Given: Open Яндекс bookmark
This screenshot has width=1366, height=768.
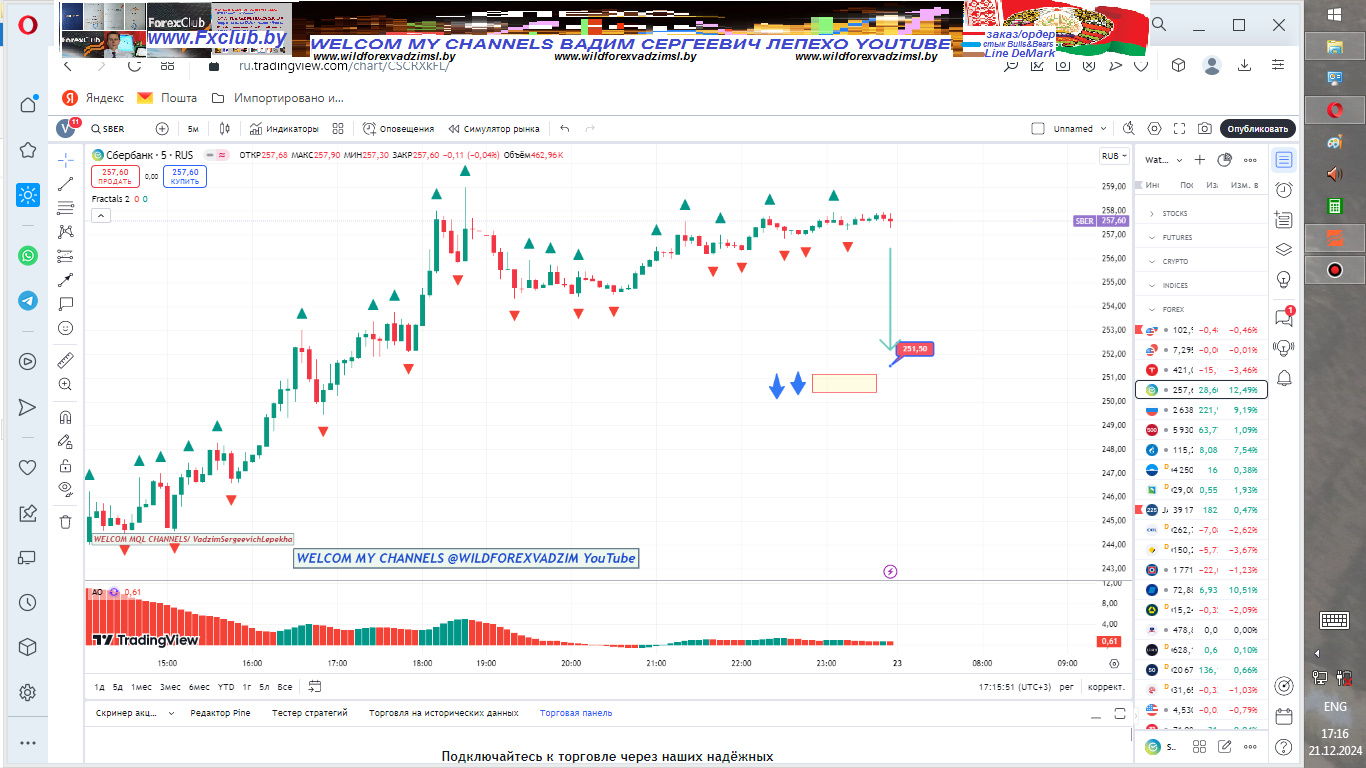Looking at the screenshot, I should 93,98.
